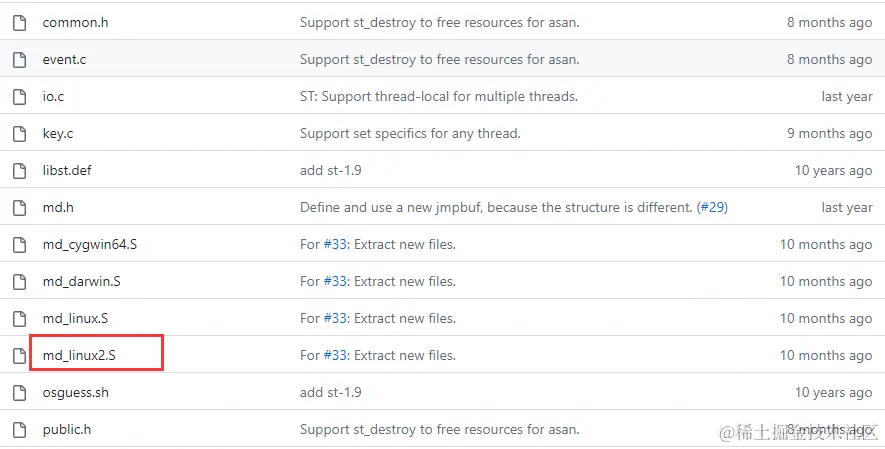885x449 pixels.
Task: Follow the #29 pull request link
Action: tap(712, 208)
